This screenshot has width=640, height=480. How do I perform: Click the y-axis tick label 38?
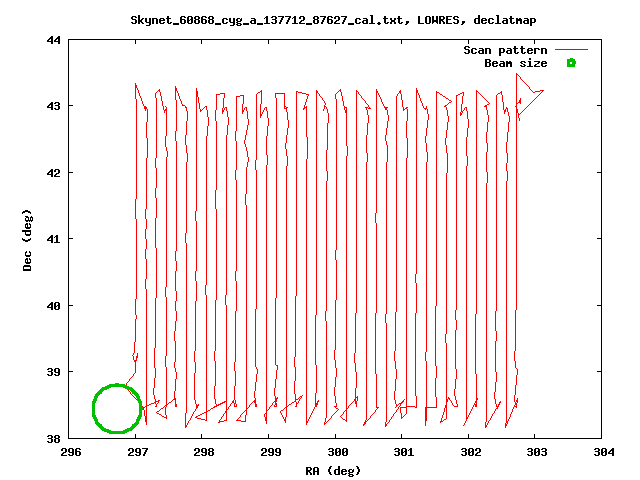[x=54, y=439]
